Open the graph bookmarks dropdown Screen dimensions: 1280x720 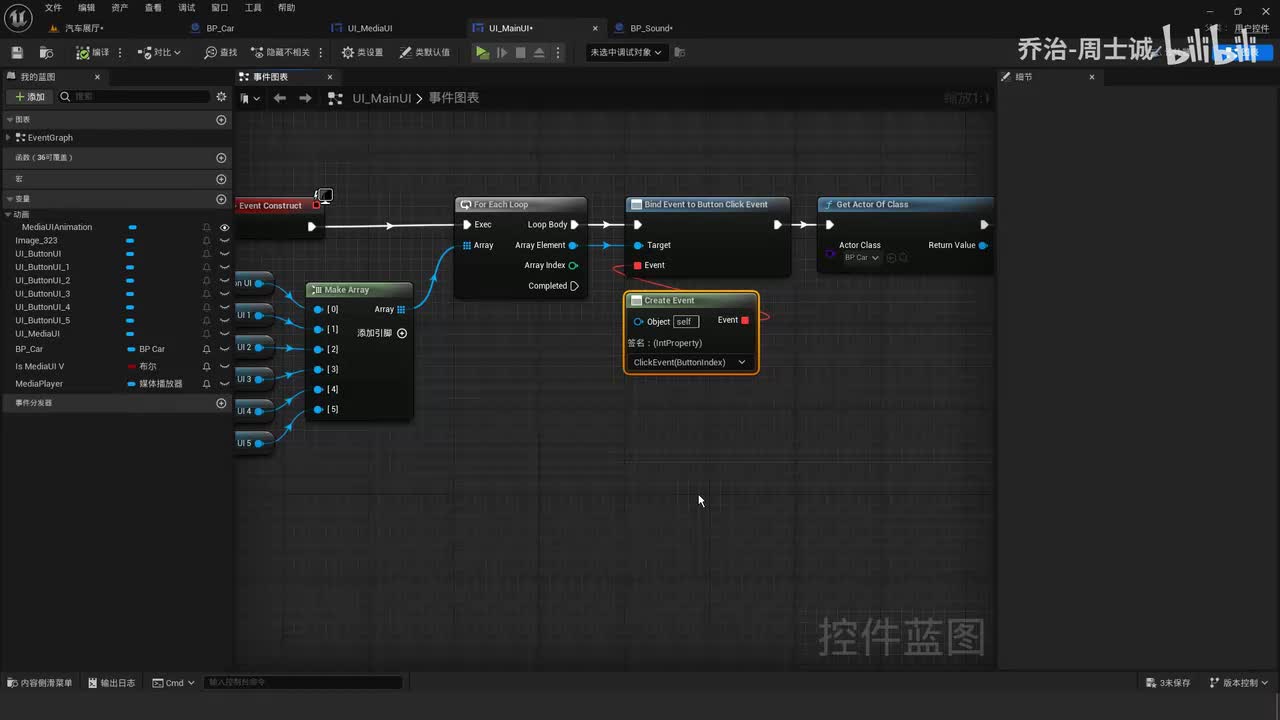(251, 98)
